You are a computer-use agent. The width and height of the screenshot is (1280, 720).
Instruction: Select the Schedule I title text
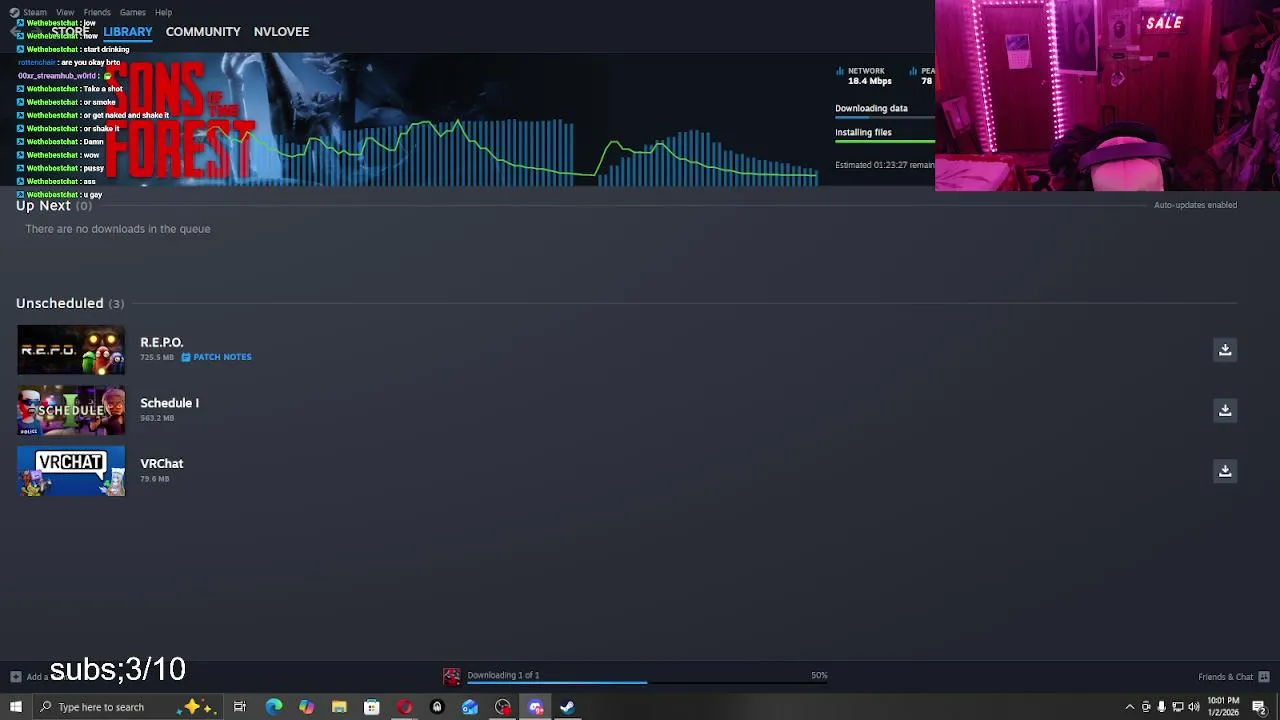point(169,403)
